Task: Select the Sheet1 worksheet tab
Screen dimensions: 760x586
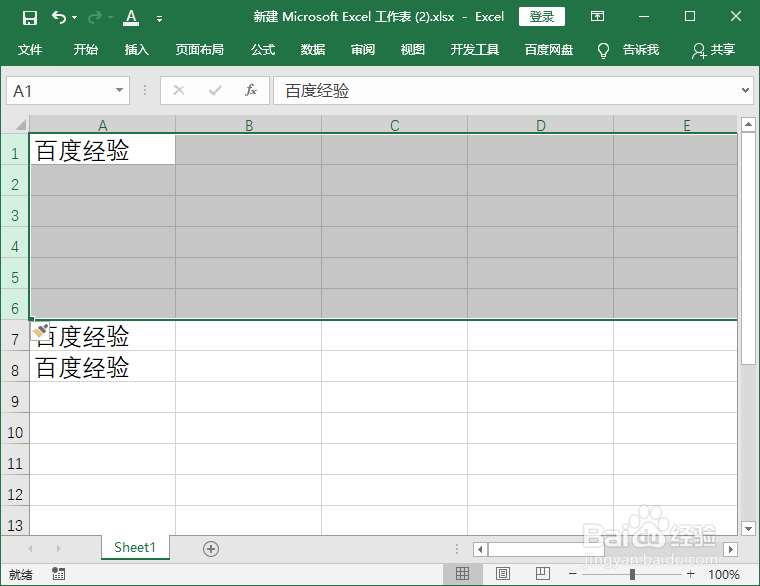Action: click(135, 548)
